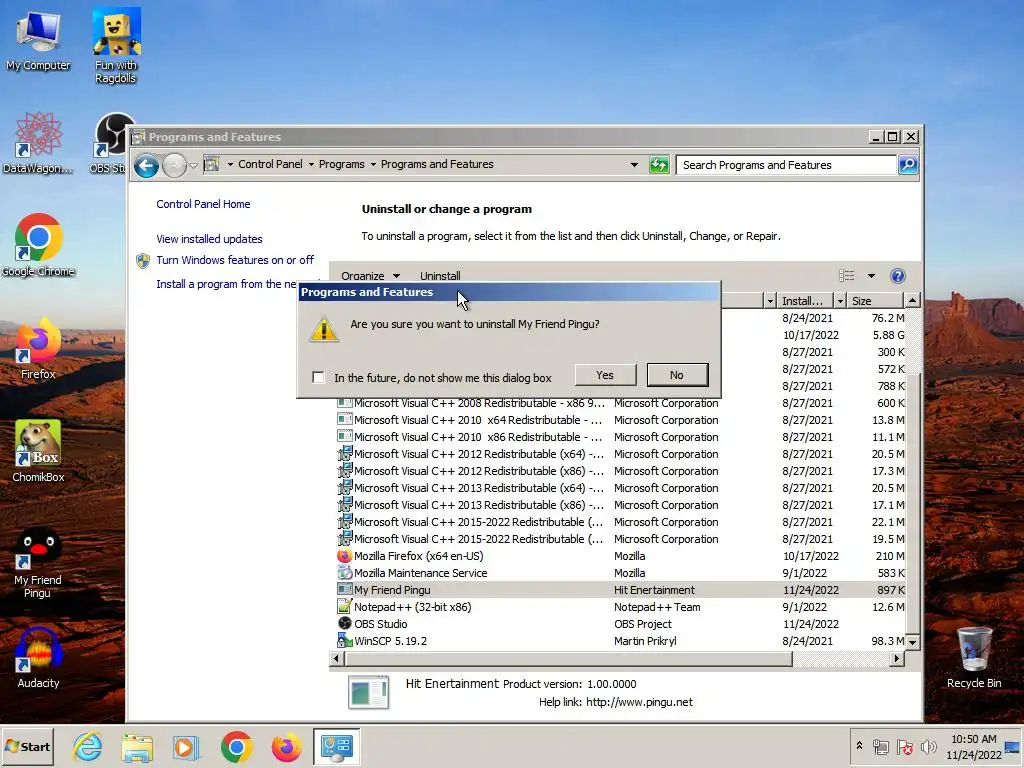Change view with the views icon
Screen dimensions: 1024x768
click(846, 276)
